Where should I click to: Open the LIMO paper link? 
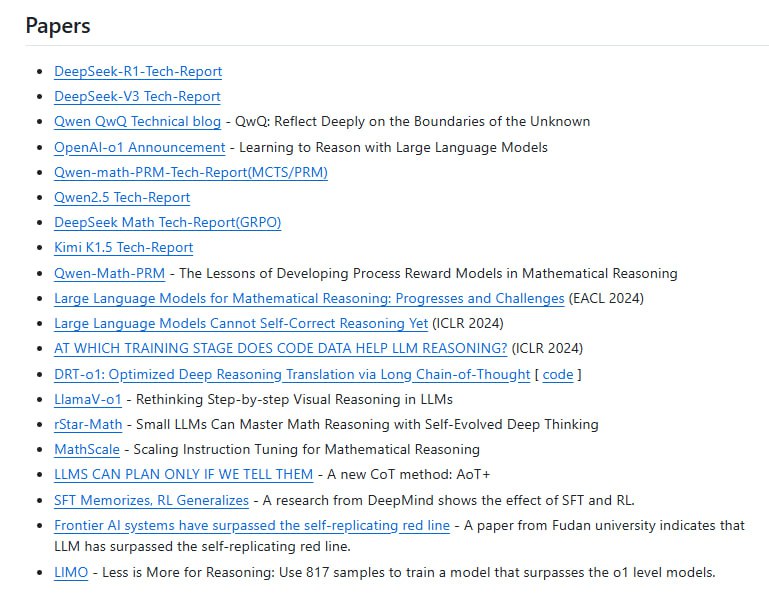(x=71, y=573)
